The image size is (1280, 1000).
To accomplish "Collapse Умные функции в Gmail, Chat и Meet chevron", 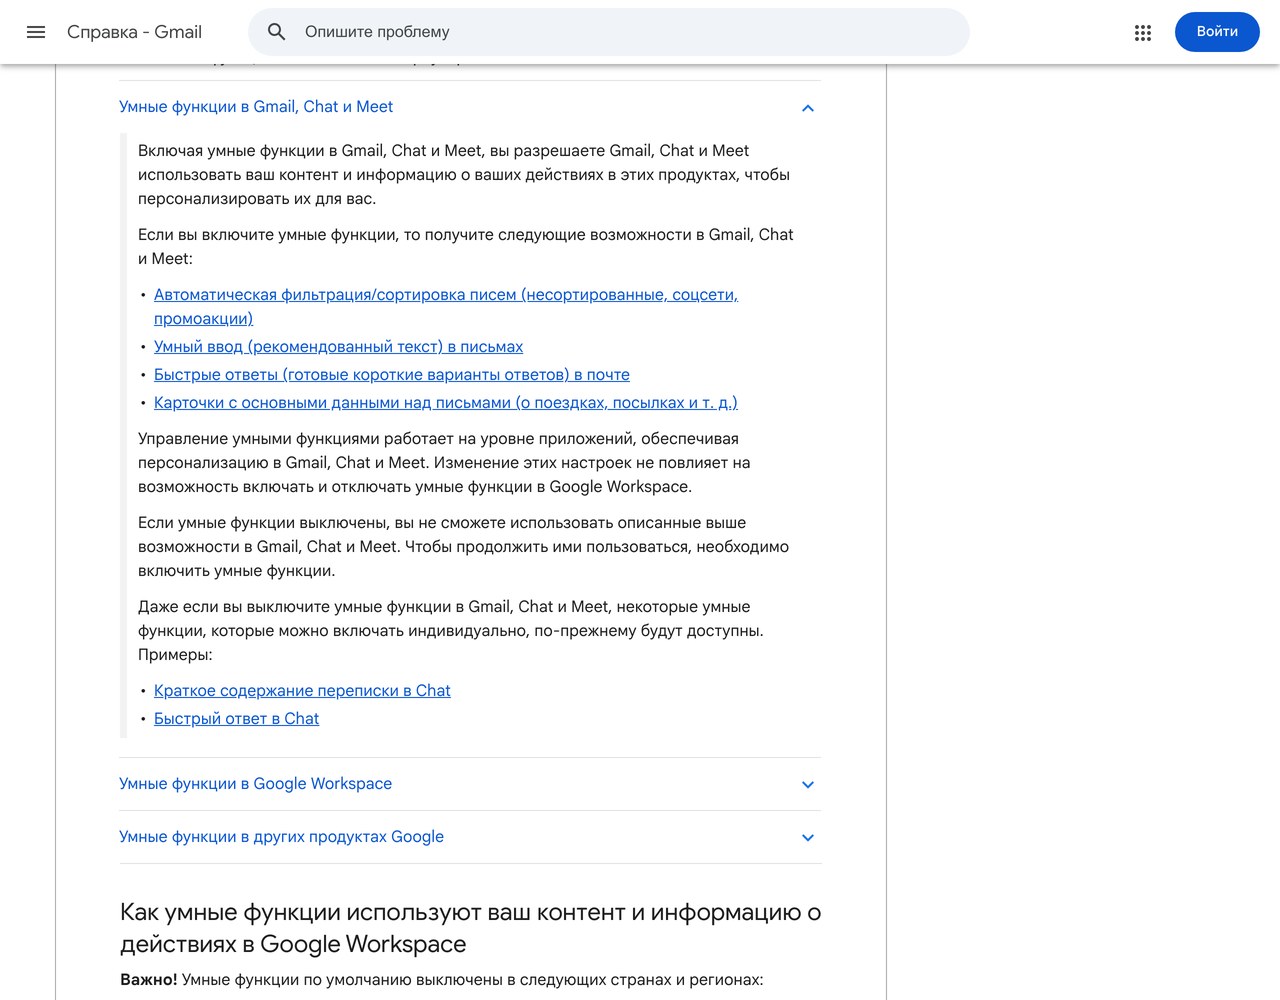I will click(x=808, y=108).
